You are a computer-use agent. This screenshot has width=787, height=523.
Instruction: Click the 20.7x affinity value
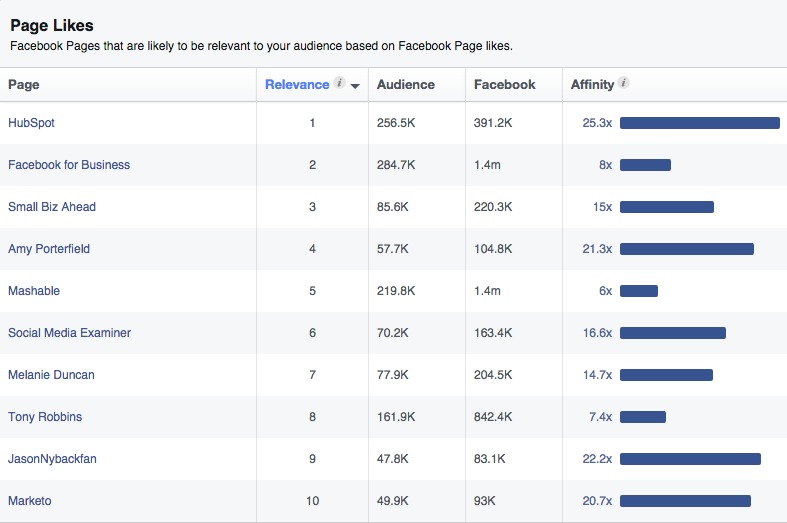click(597, 501)
